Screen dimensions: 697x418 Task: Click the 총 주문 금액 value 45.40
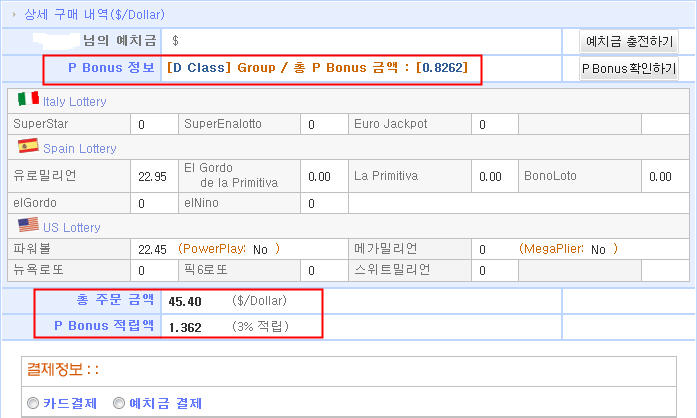coord(185,301)
